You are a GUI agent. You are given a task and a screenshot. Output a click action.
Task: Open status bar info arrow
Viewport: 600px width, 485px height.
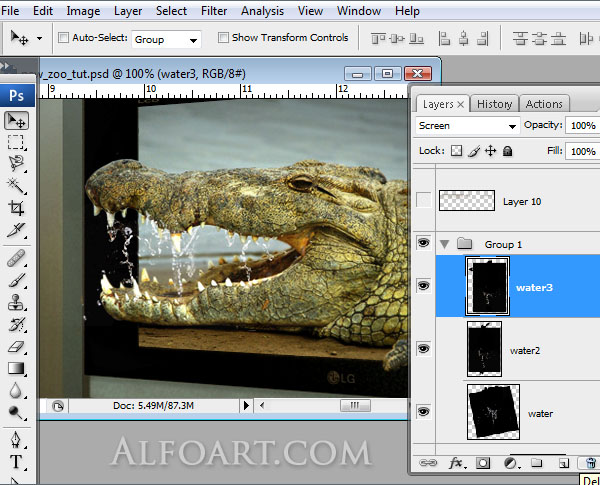(x=246, y=405)
